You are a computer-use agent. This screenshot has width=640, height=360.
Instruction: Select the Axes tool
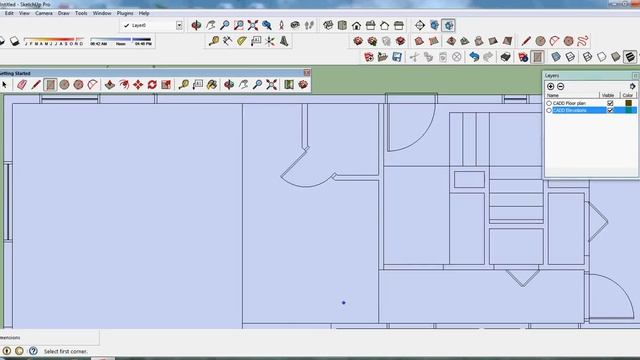[270, 41]
